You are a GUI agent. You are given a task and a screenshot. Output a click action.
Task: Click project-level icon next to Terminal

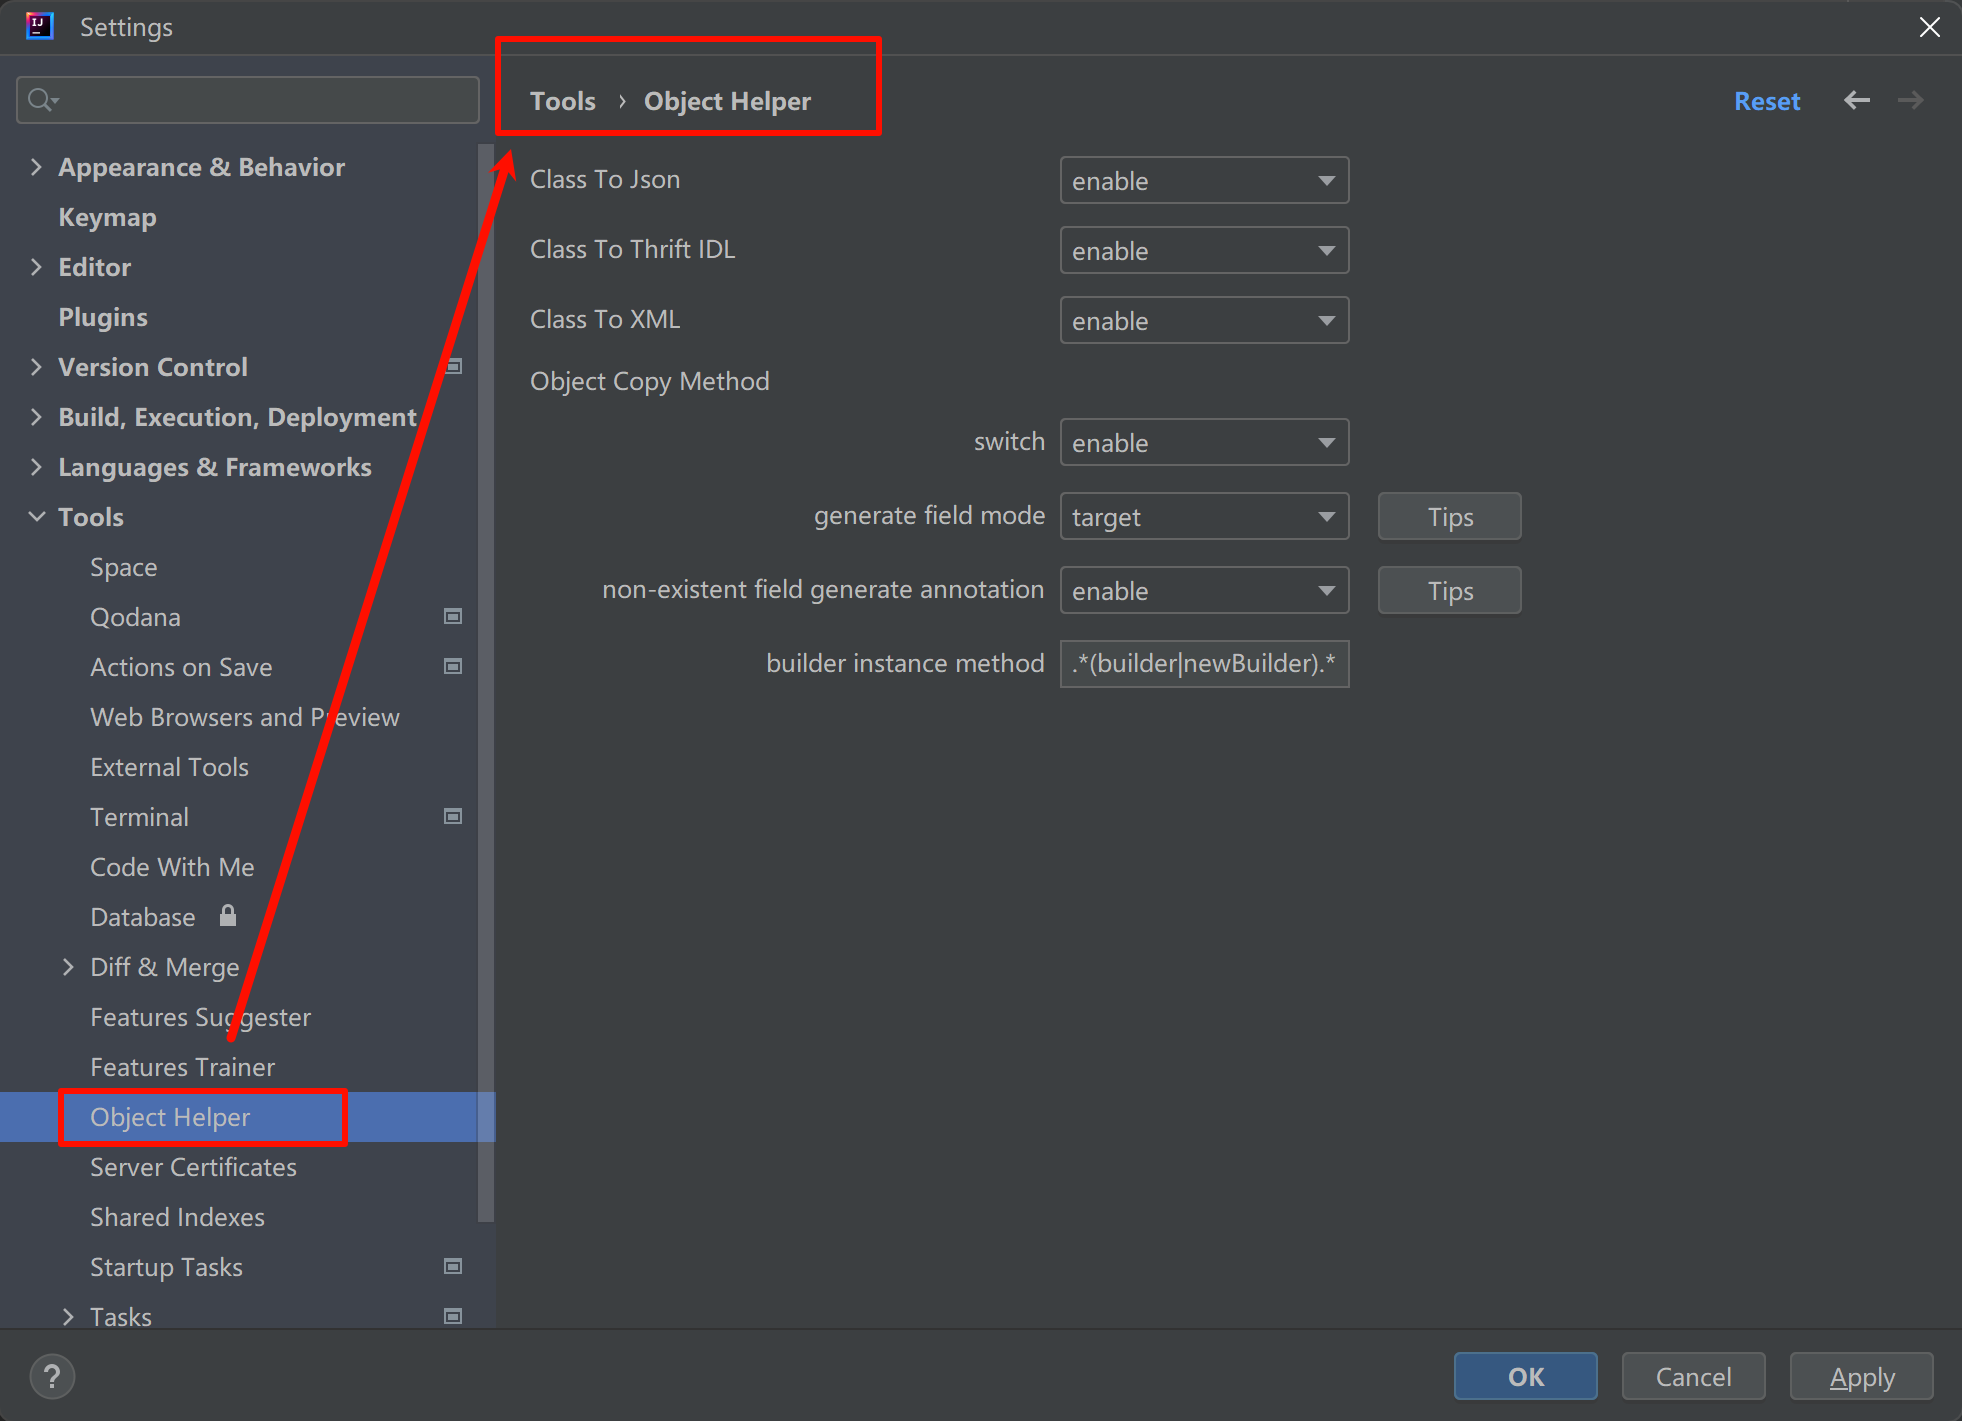point(453,817)
